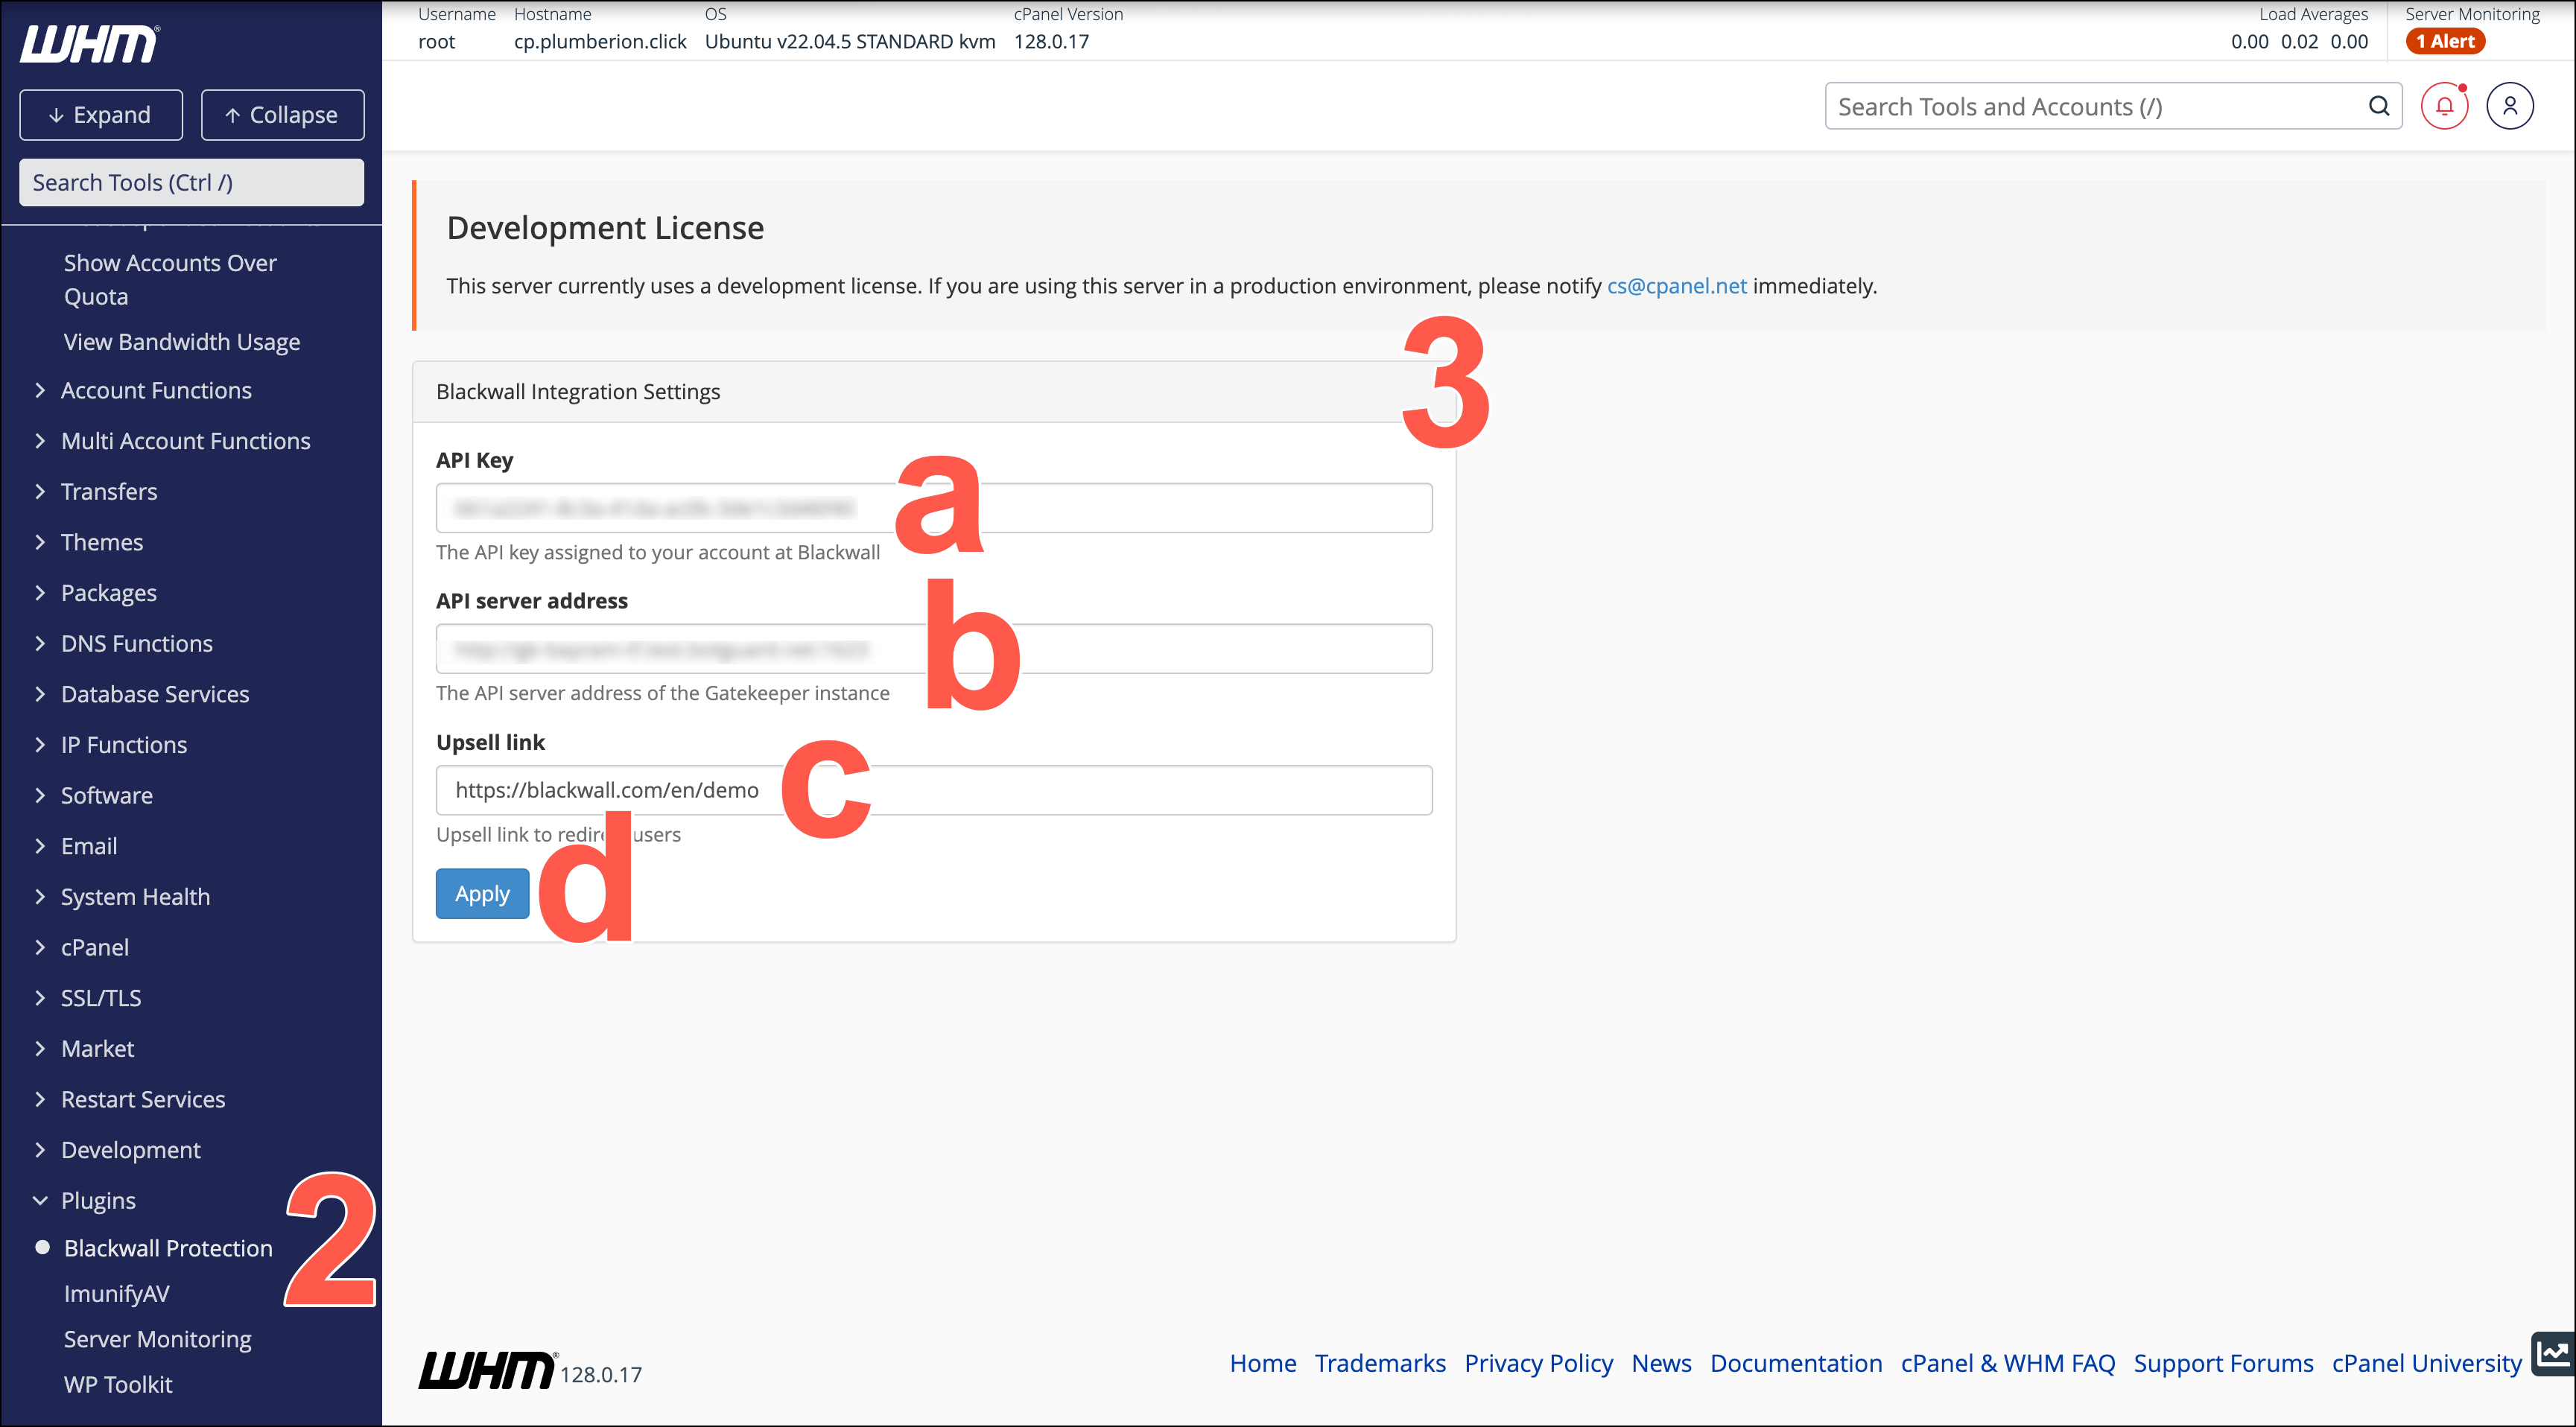Open the Support Forums link

point(2224,1363)
